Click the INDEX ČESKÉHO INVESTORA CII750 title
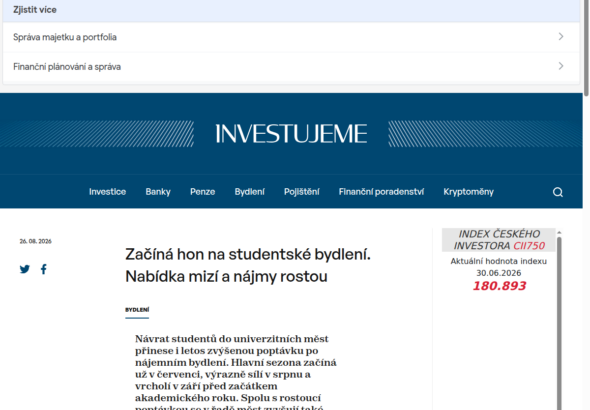 click(499, 240)
